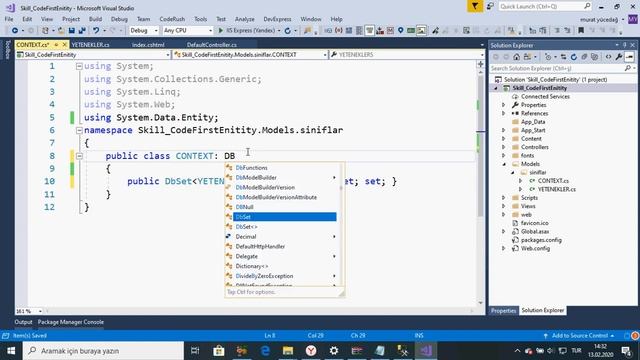
Task: Open the Output window tab
Action: 23,322
